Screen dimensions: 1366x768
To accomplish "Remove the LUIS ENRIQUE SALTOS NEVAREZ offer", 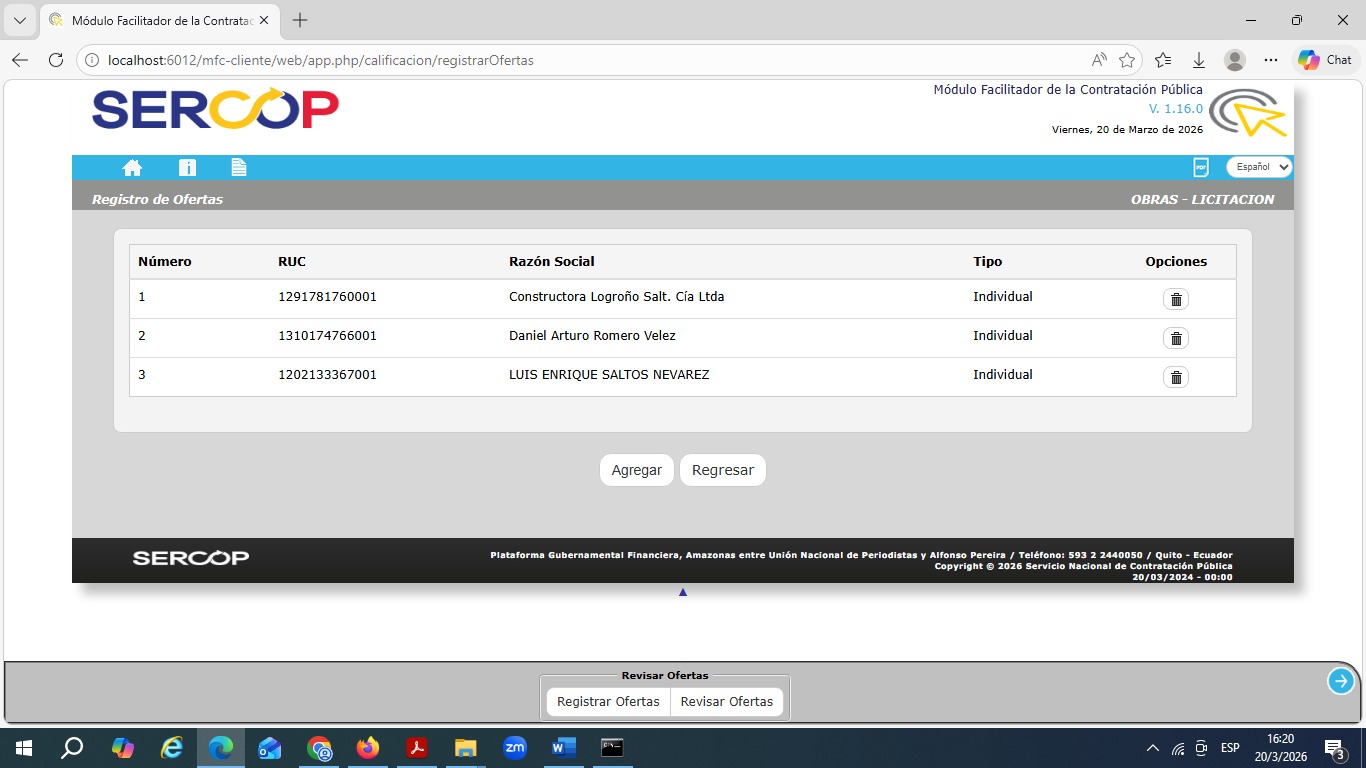I will (1176, 377).
